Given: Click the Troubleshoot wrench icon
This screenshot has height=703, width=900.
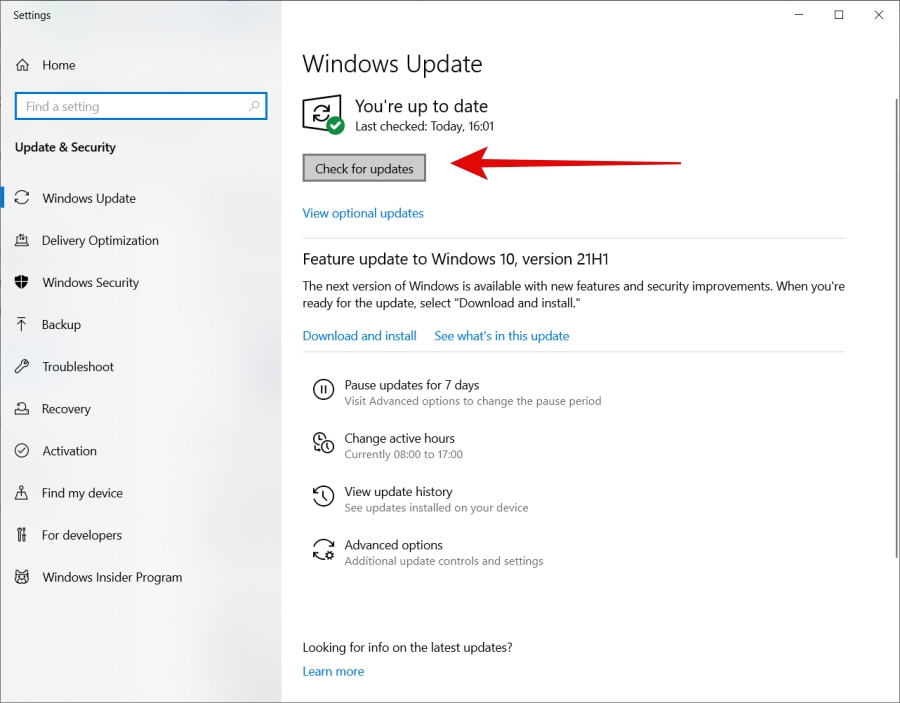Looking at the screenshot, I should coord(22,366).
